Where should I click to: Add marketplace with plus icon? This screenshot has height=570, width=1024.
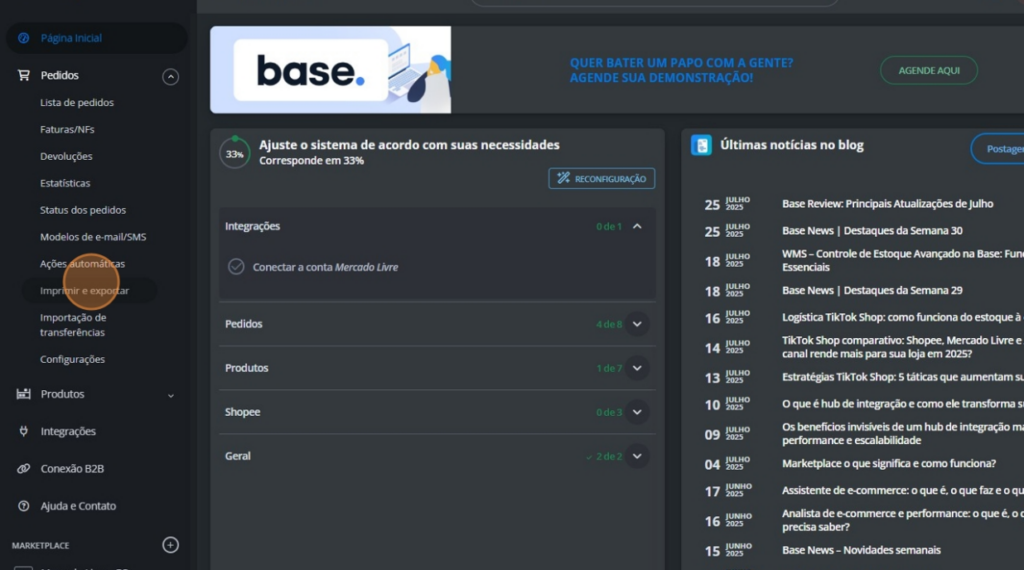point(170,545)
